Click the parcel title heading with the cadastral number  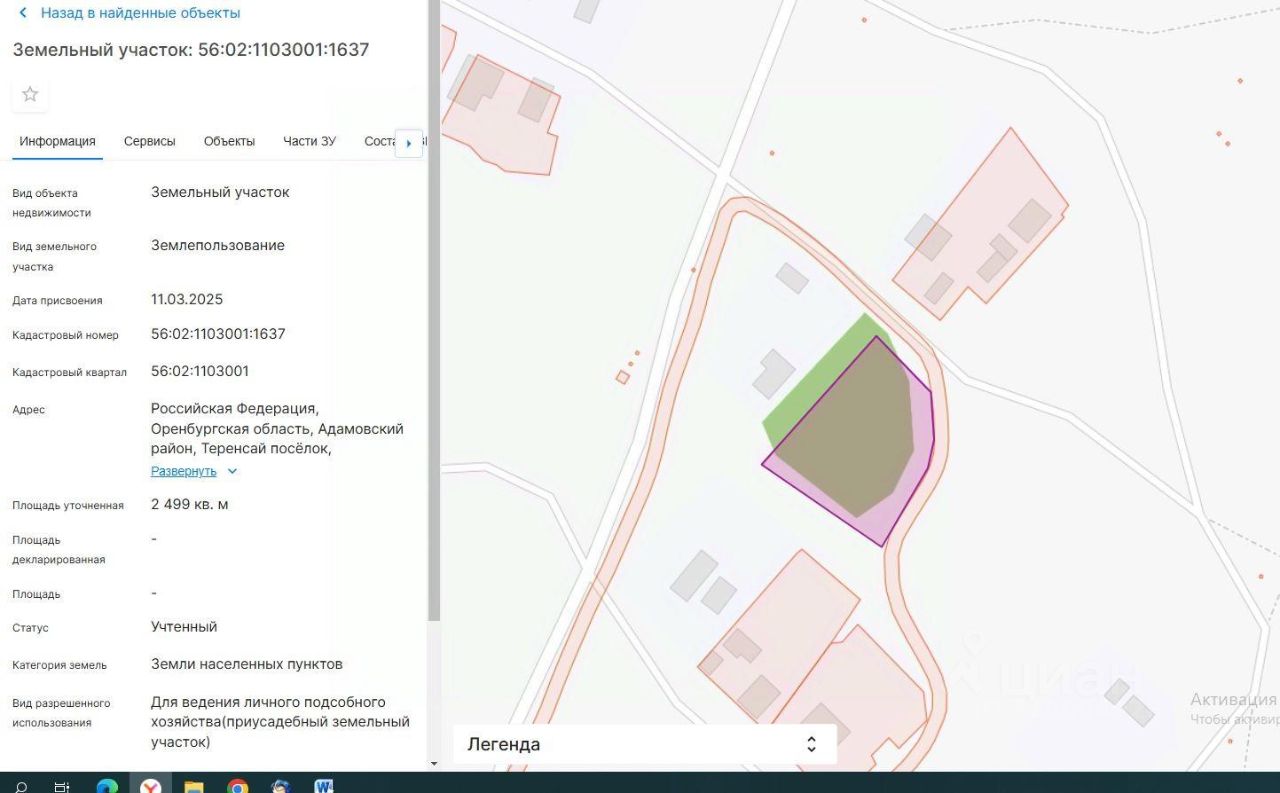point(191,49)
